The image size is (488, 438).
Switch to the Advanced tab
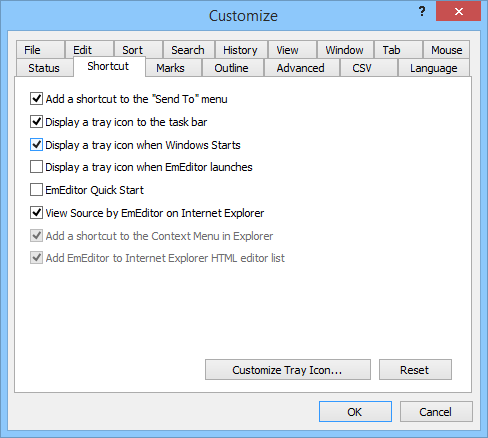coord(301,68)
